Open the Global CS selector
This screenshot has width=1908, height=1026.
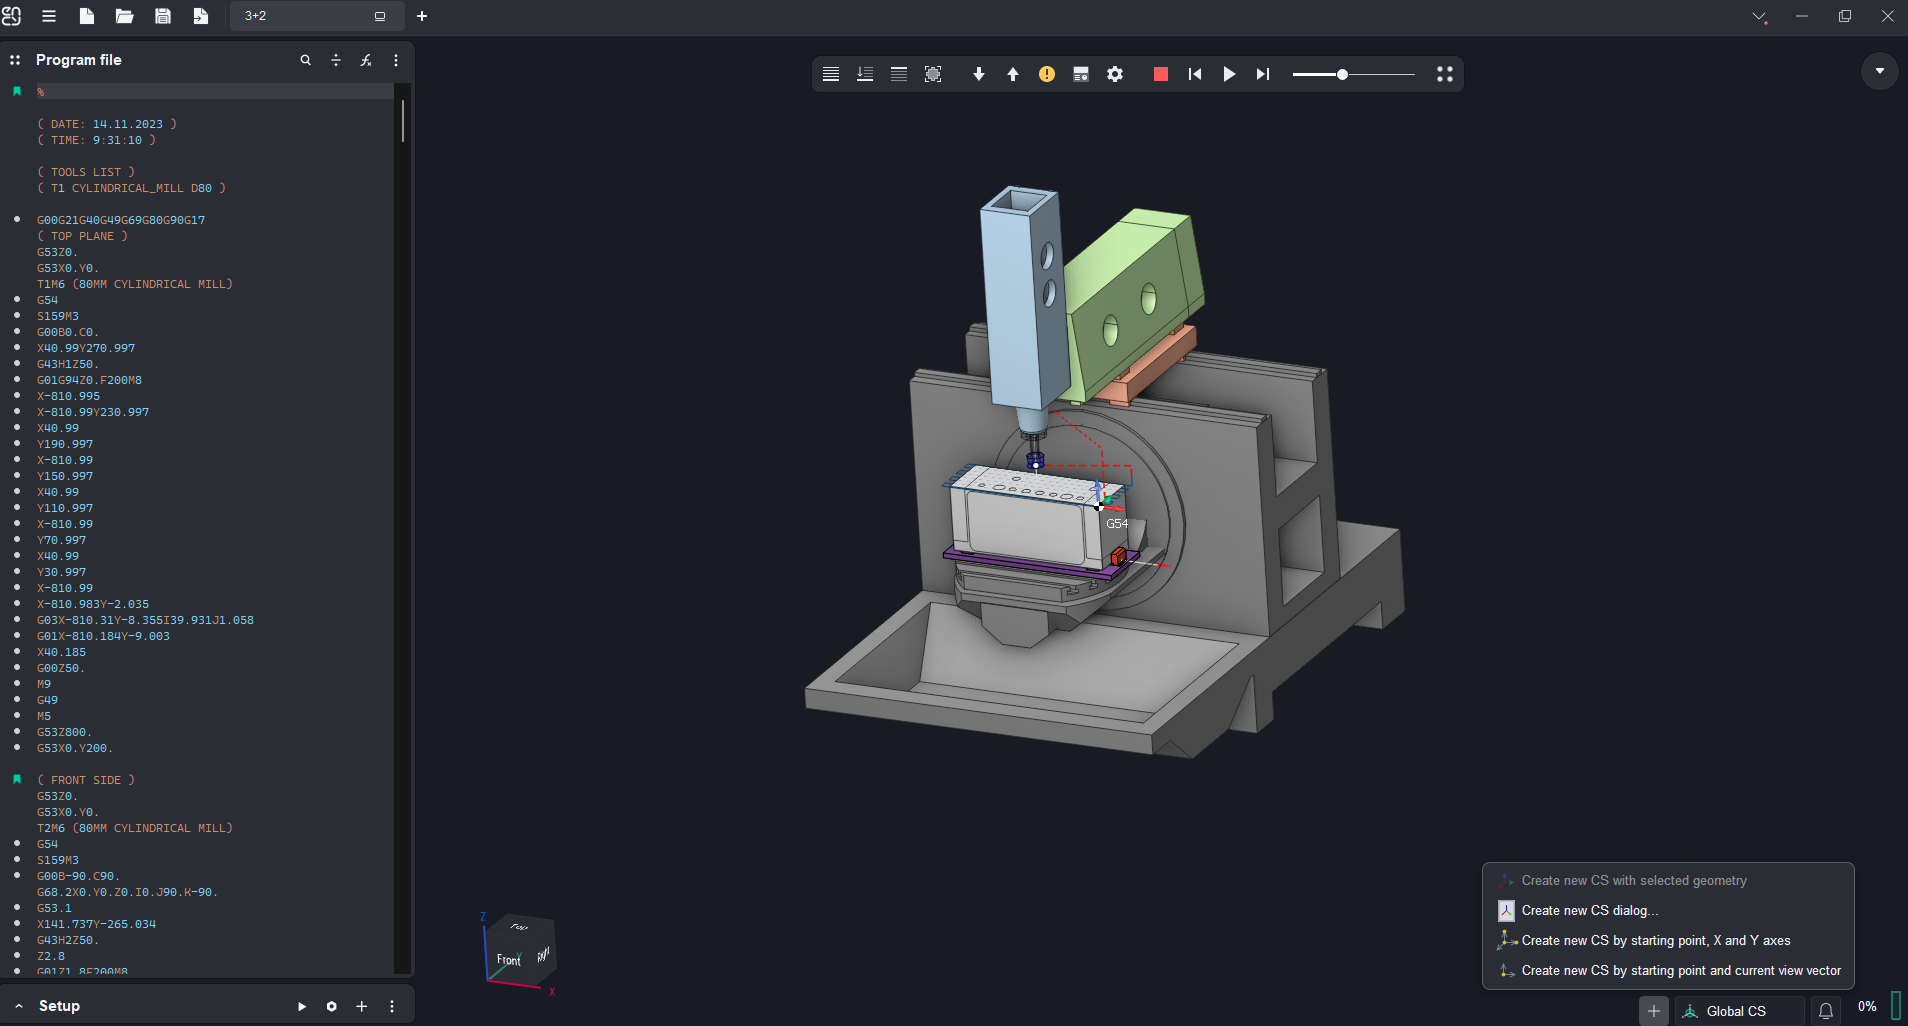[1736, 1011]
